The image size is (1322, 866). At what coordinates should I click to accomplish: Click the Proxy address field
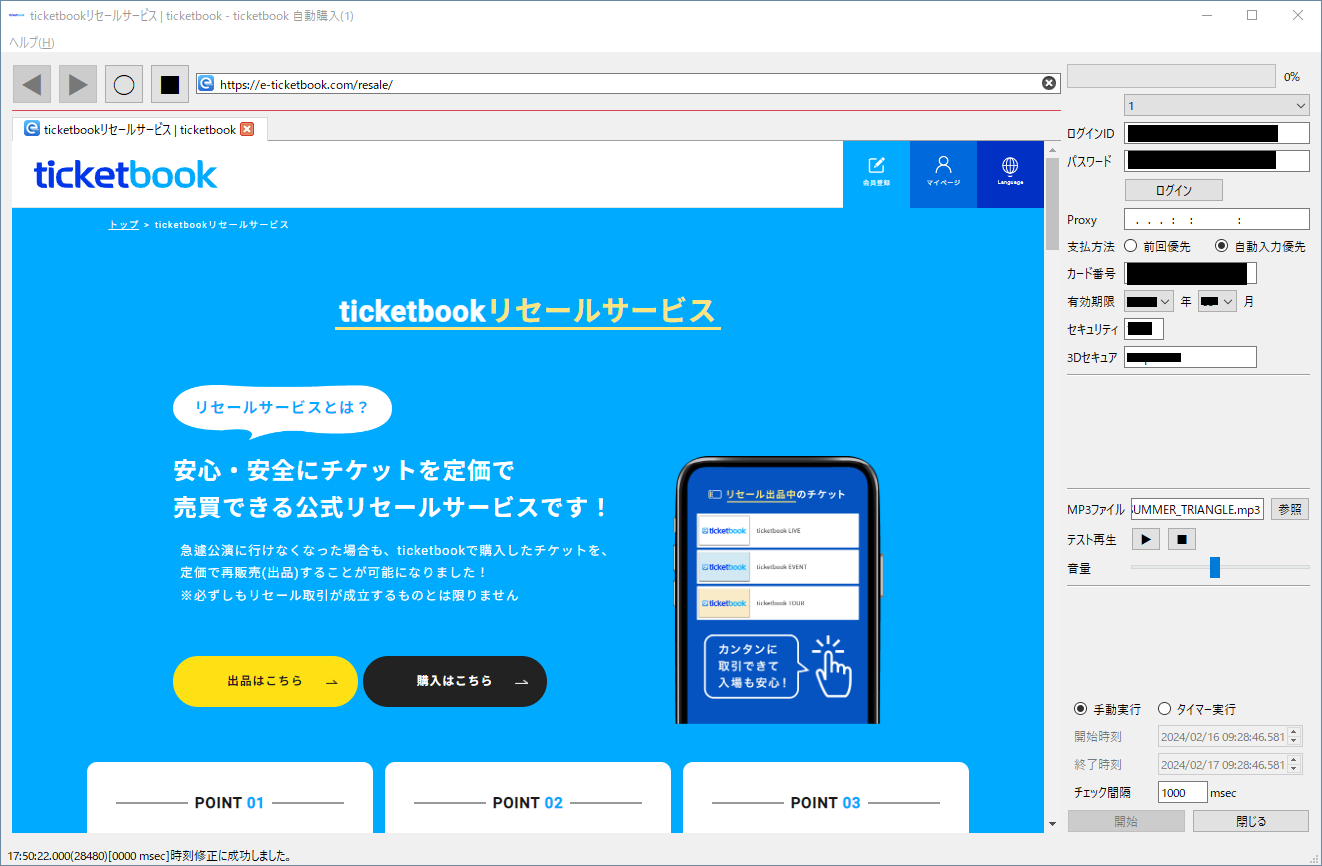[1217, 219]
